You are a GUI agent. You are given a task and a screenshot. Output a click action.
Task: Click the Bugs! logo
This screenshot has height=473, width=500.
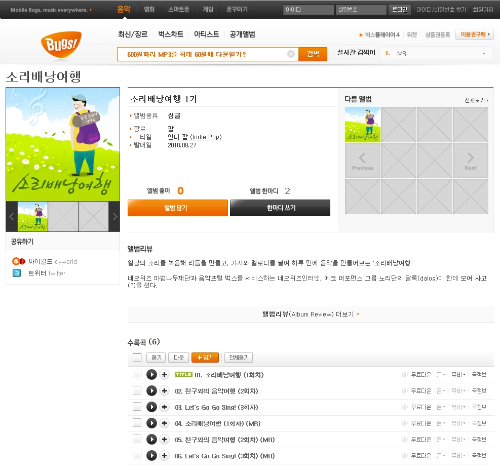click(61, 45)
